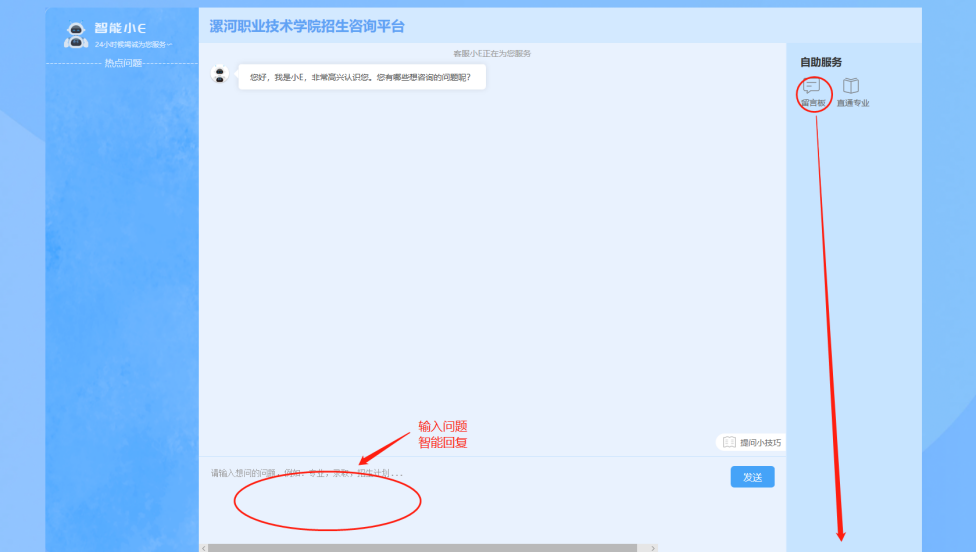The image size is (976, 552).
Task: Send the message with 发送 button
Action: pos(752,477)
